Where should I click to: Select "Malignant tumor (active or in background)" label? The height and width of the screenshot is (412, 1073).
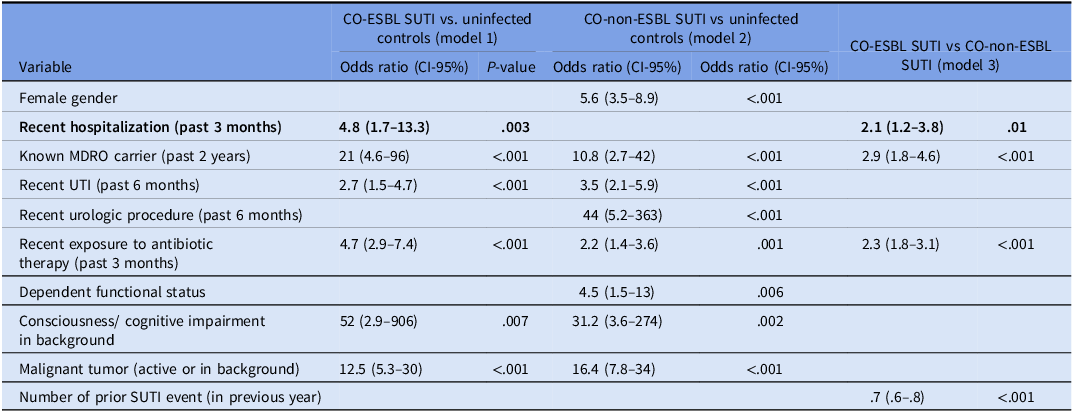point(160,369)
